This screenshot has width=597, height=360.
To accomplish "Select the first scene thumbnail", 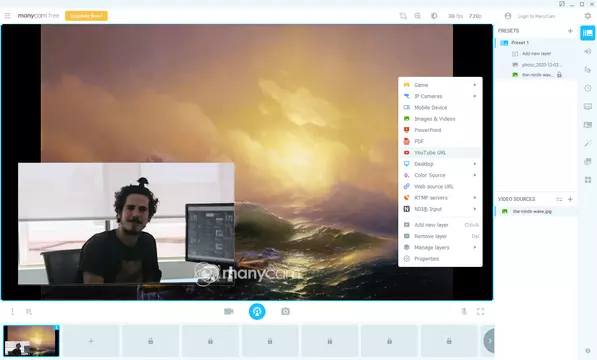I will tap(31, 341).
